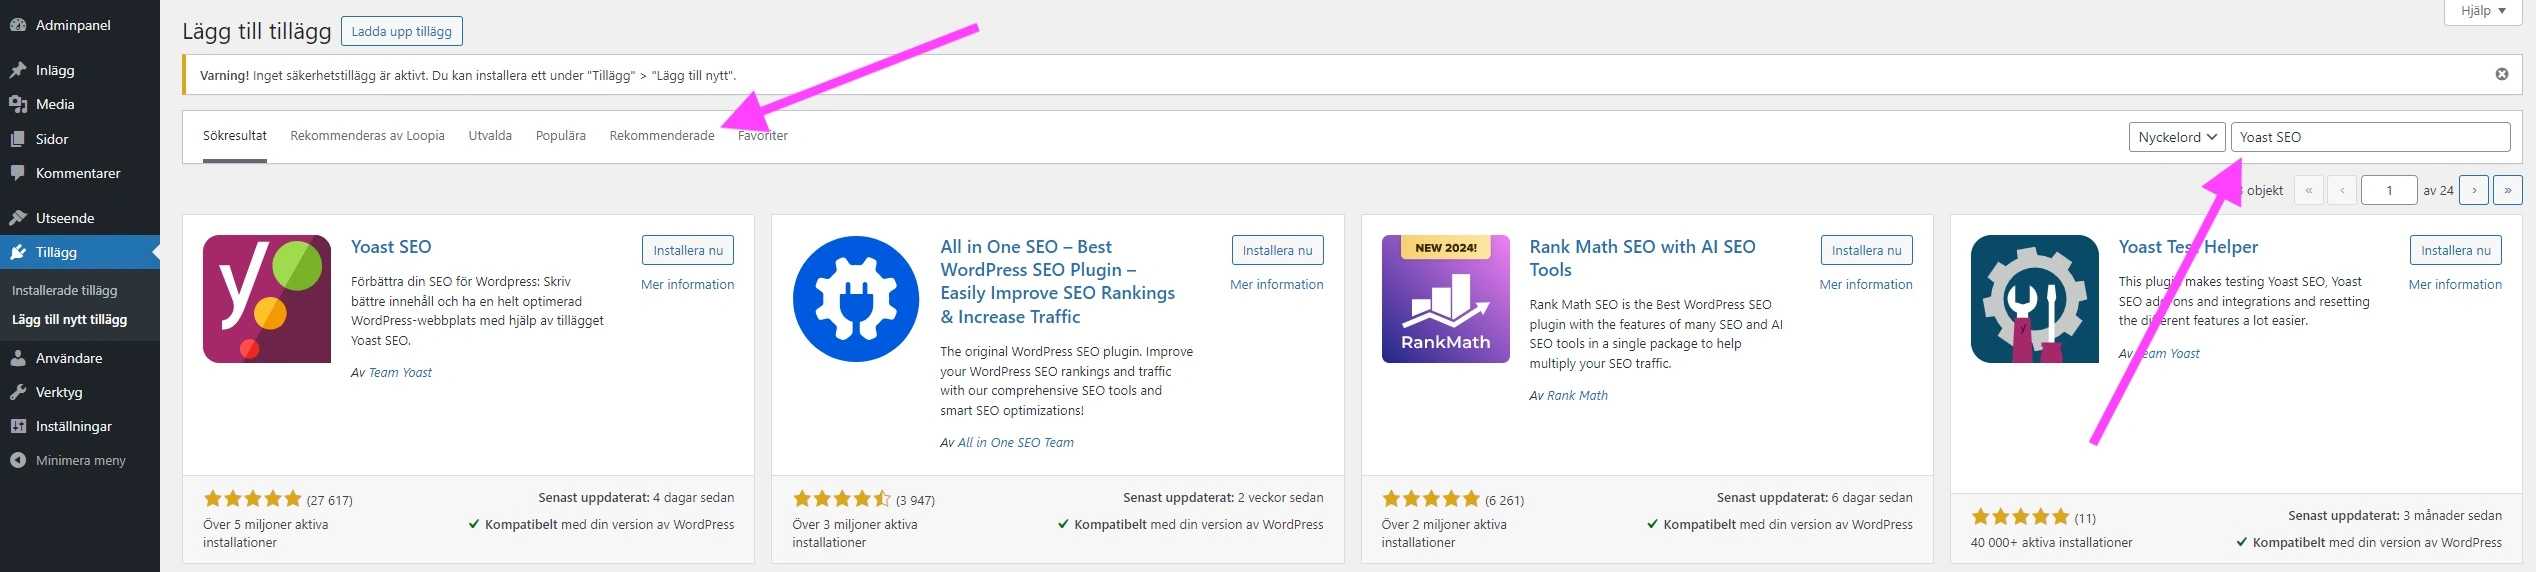Install Rank Math SEO now
This screenshot has width=2536, height=572.
1867,250
